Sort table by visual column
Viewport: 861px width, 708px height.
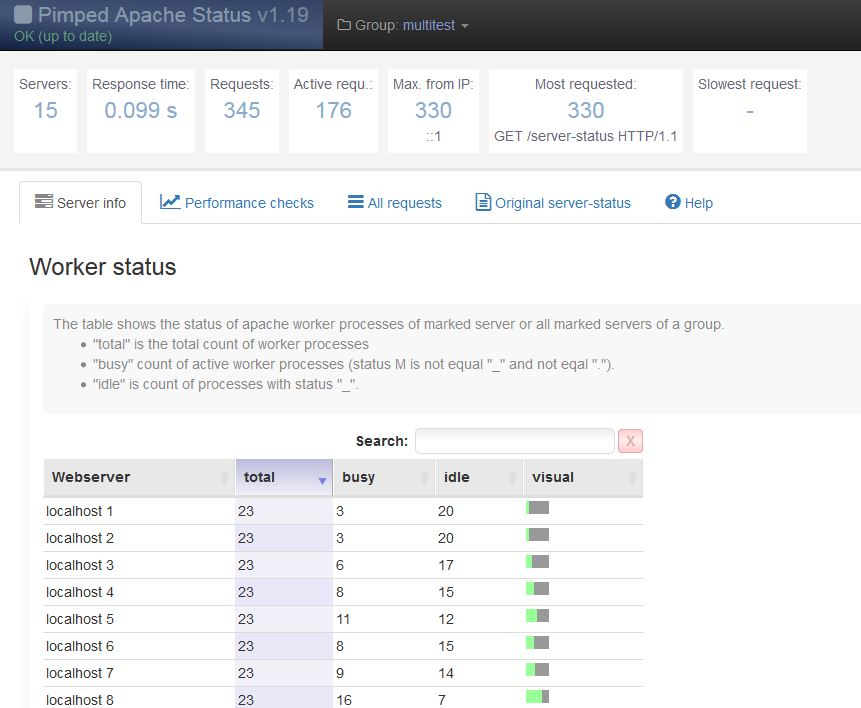583,477
